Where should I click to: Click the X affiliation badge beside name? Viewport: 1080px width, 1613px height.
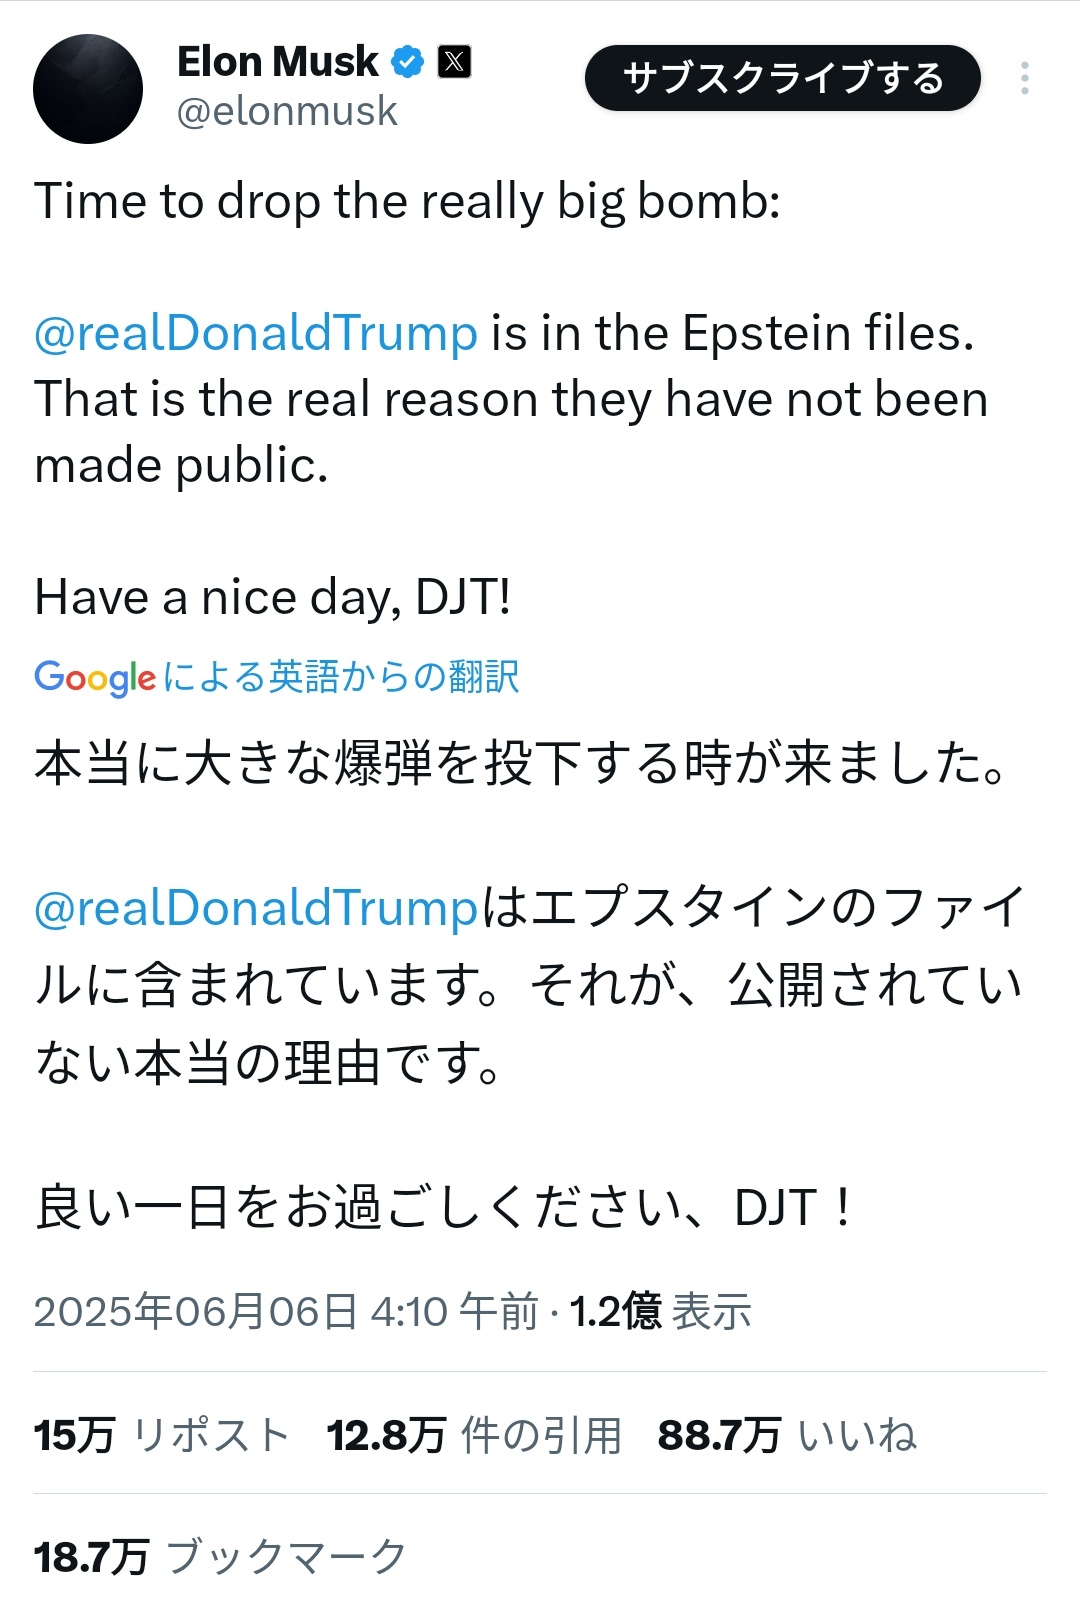pos(454,62)
